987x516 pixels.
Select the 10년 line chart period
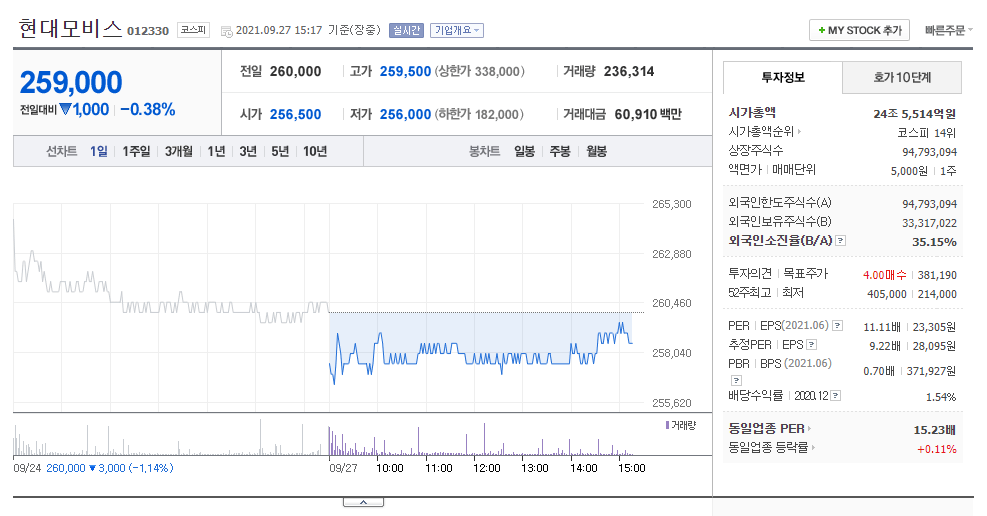pyautogui.click(x=315, y=152)
